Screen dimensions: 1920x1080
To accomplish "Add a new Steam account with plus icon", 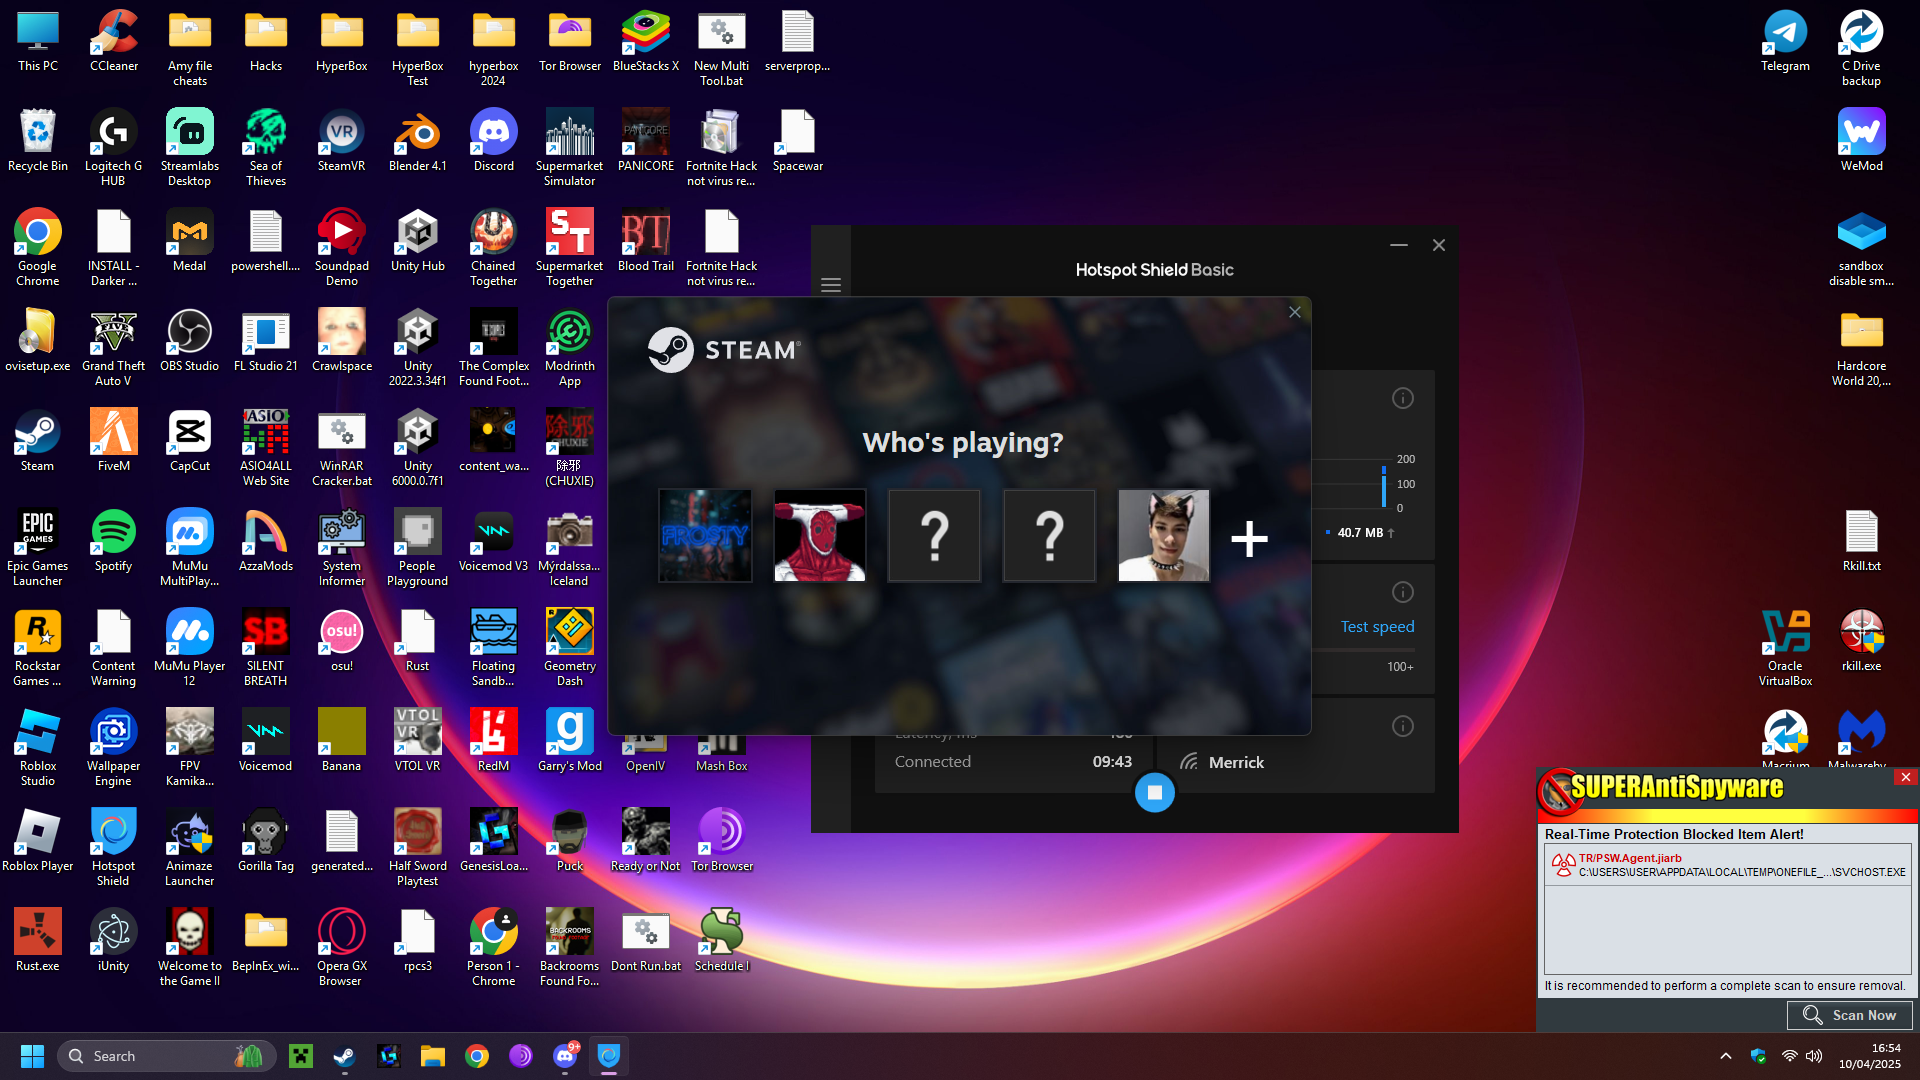I will (1249, 539).
